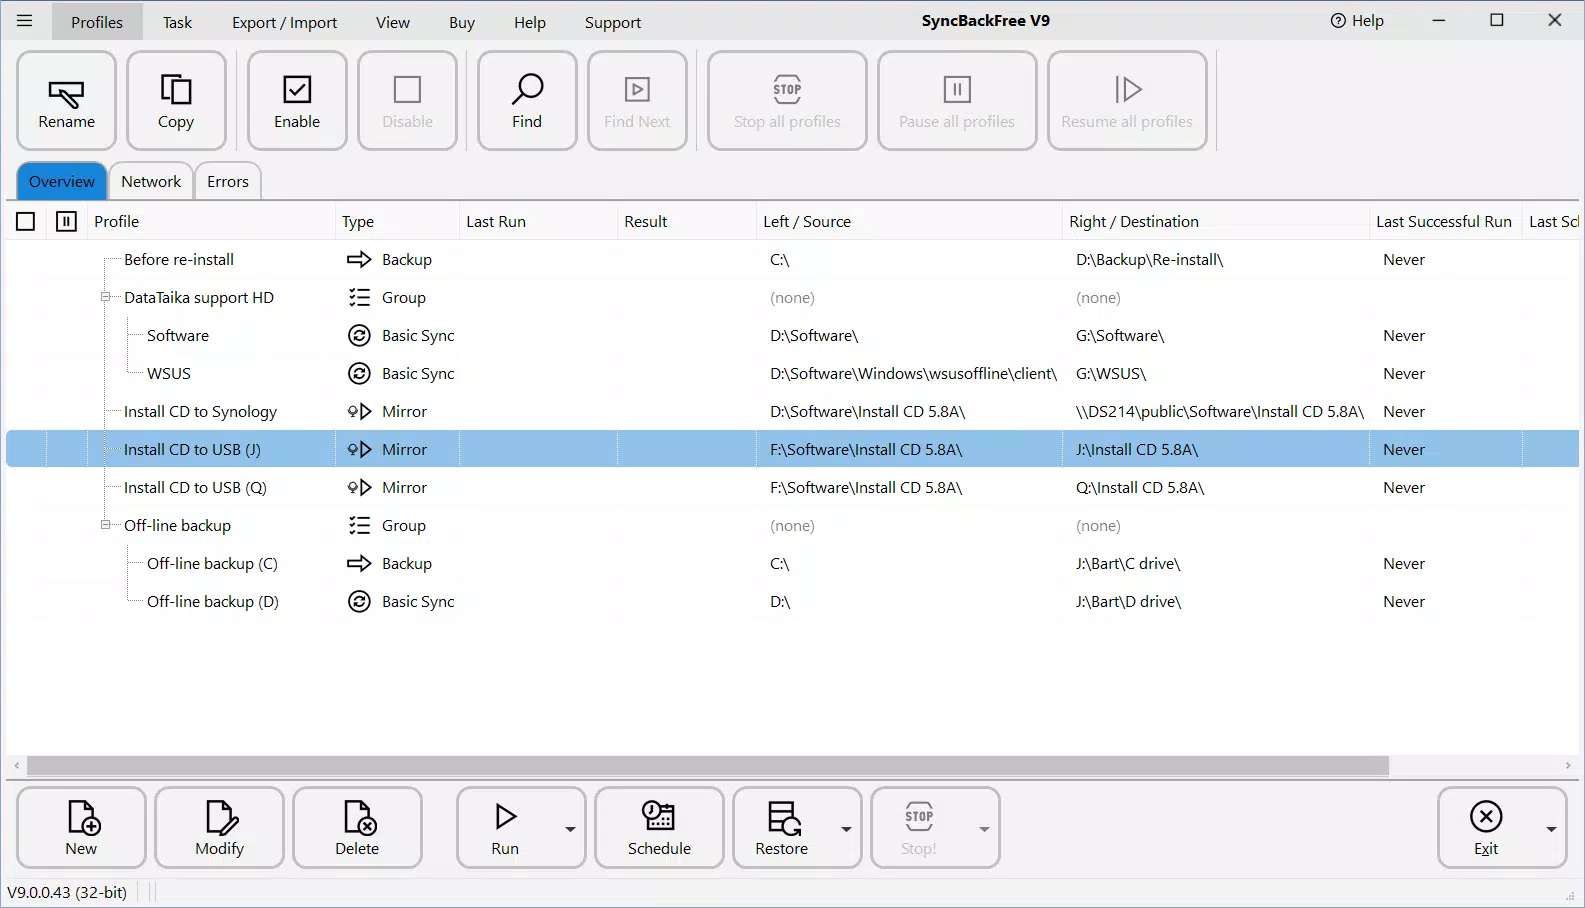The image size is (1585, 908).
Task: Click the Profiles menu
Action: point(97,22)
